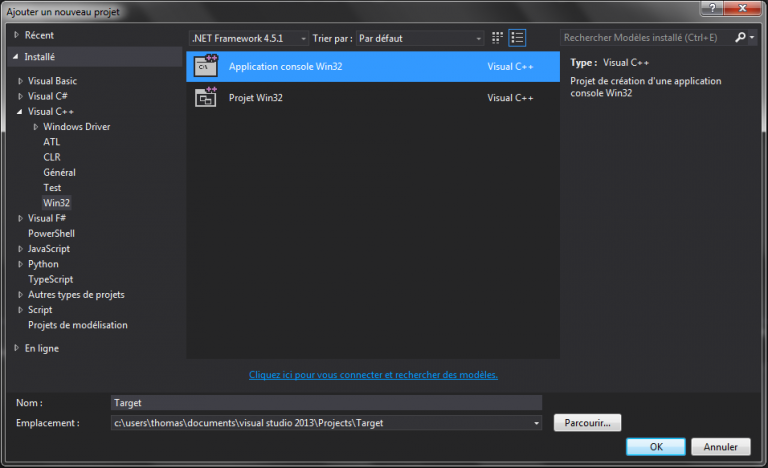
Task: Click the Nom field containing Target
Action: [326, 403]
